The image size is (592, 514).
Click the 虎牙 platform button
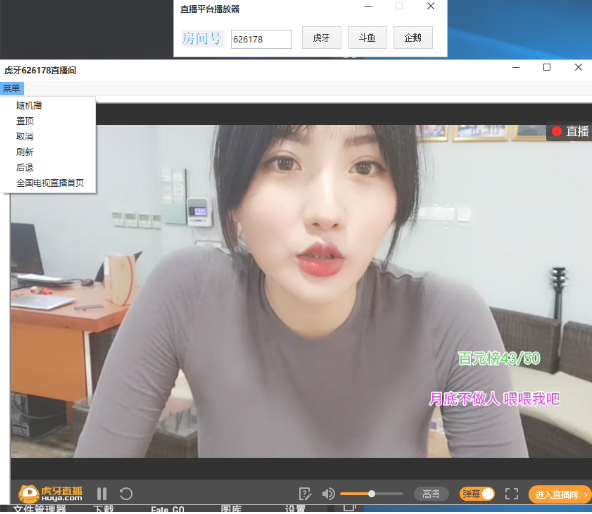tap(322, 37)
